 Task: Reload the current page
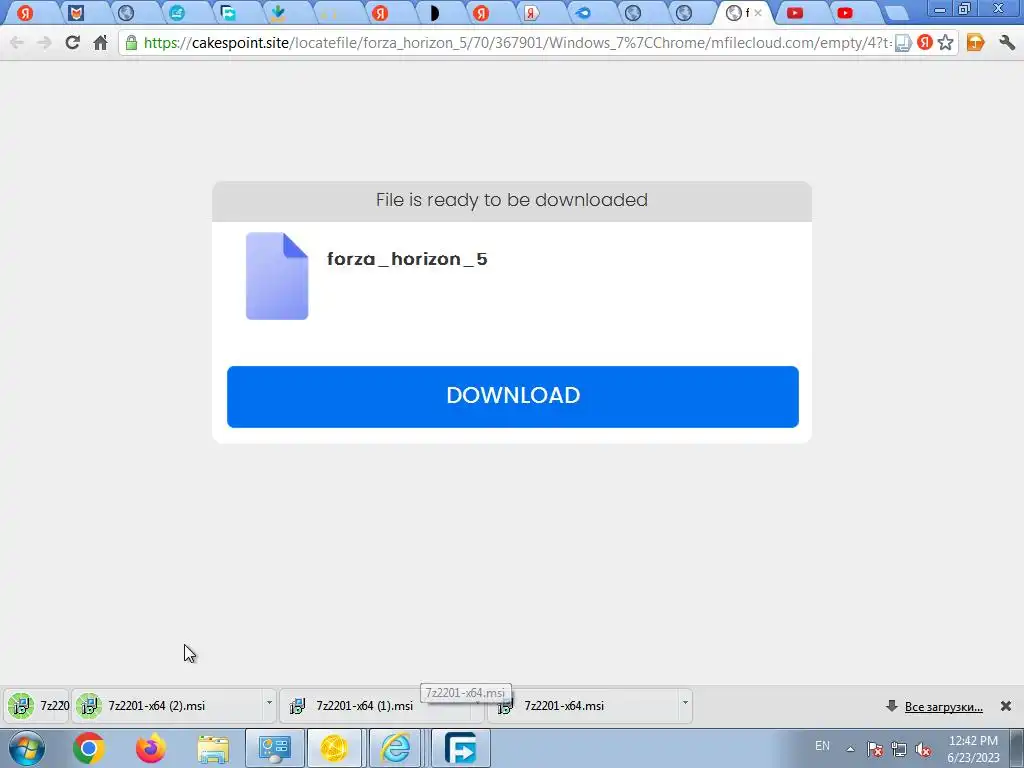(x=72, y=42)
